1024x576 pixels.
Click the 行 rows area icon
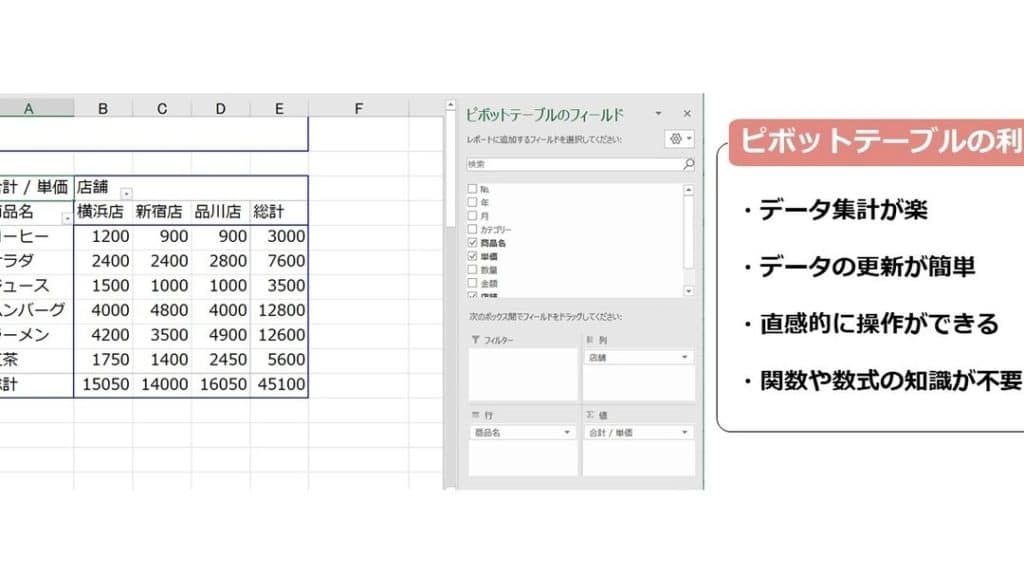point(475,415)
